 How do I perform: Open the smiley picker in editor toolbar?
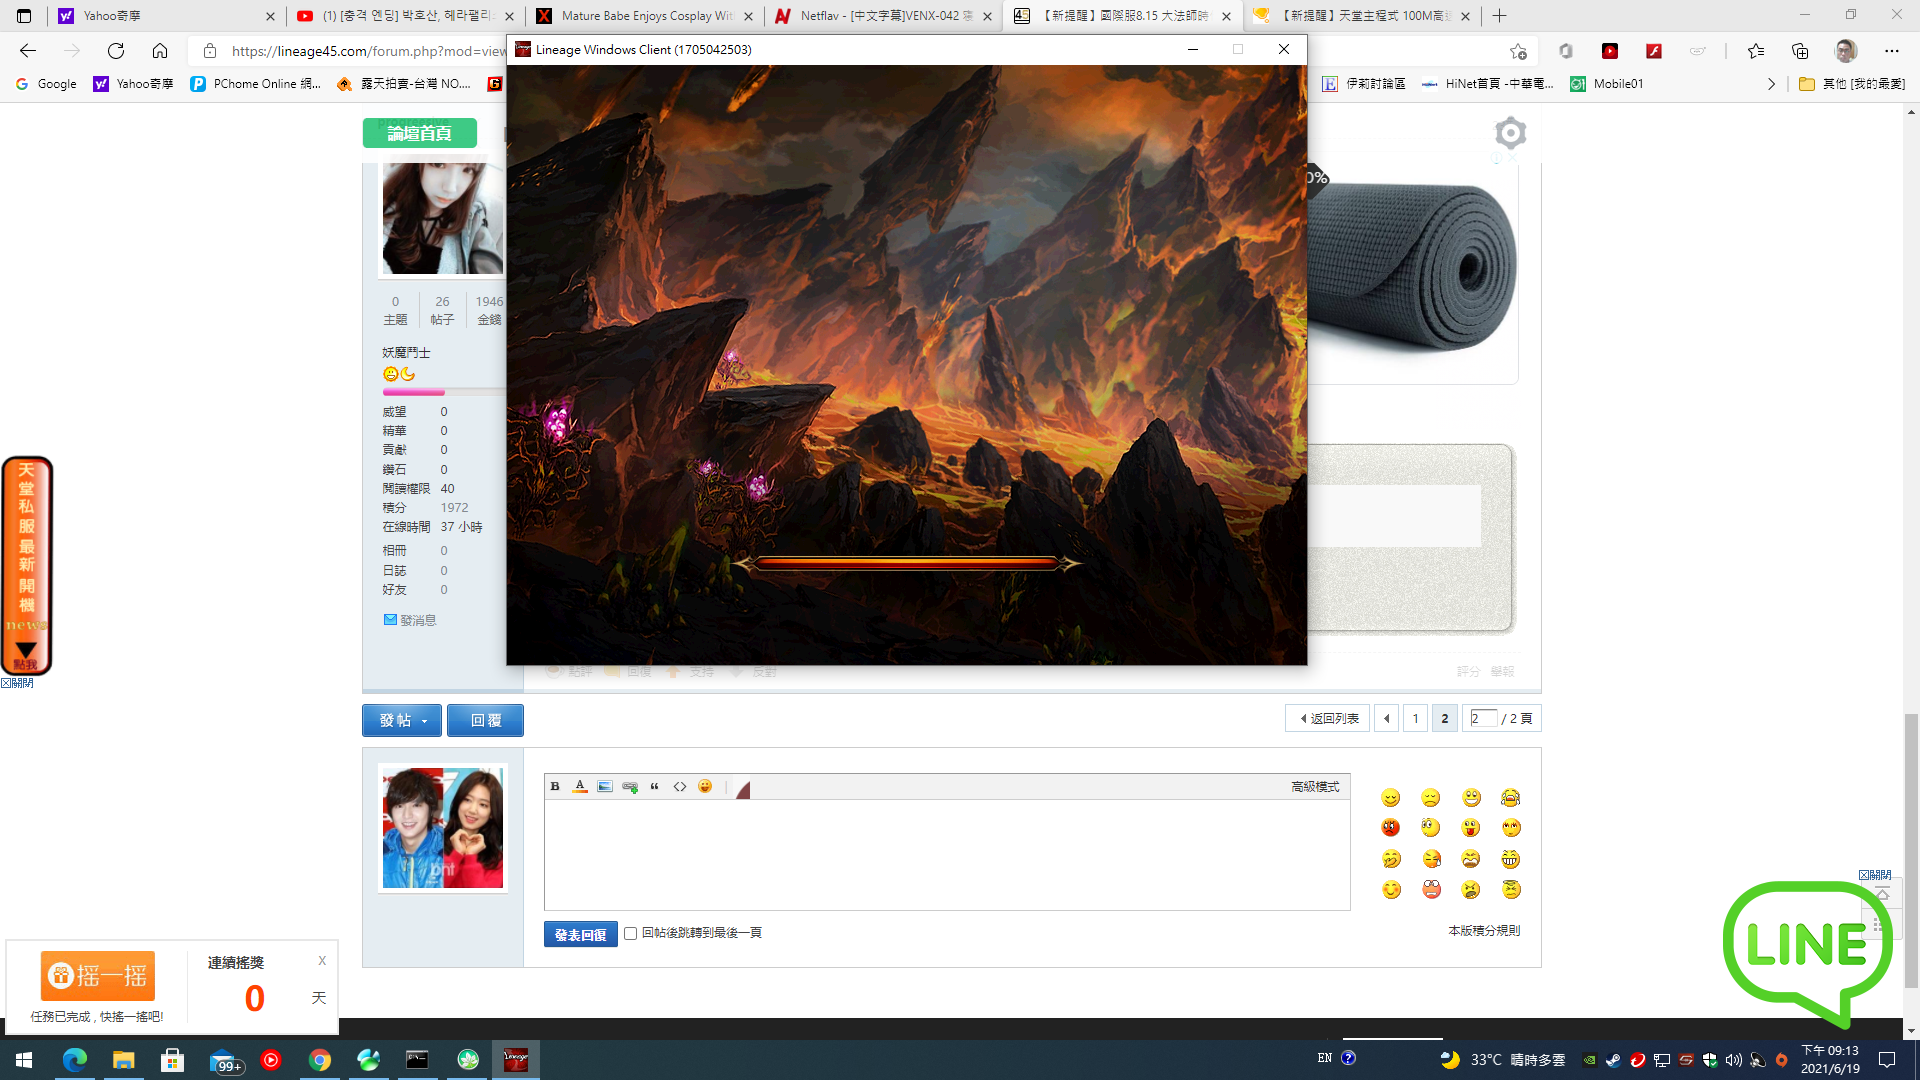click(x=705, y=787)
